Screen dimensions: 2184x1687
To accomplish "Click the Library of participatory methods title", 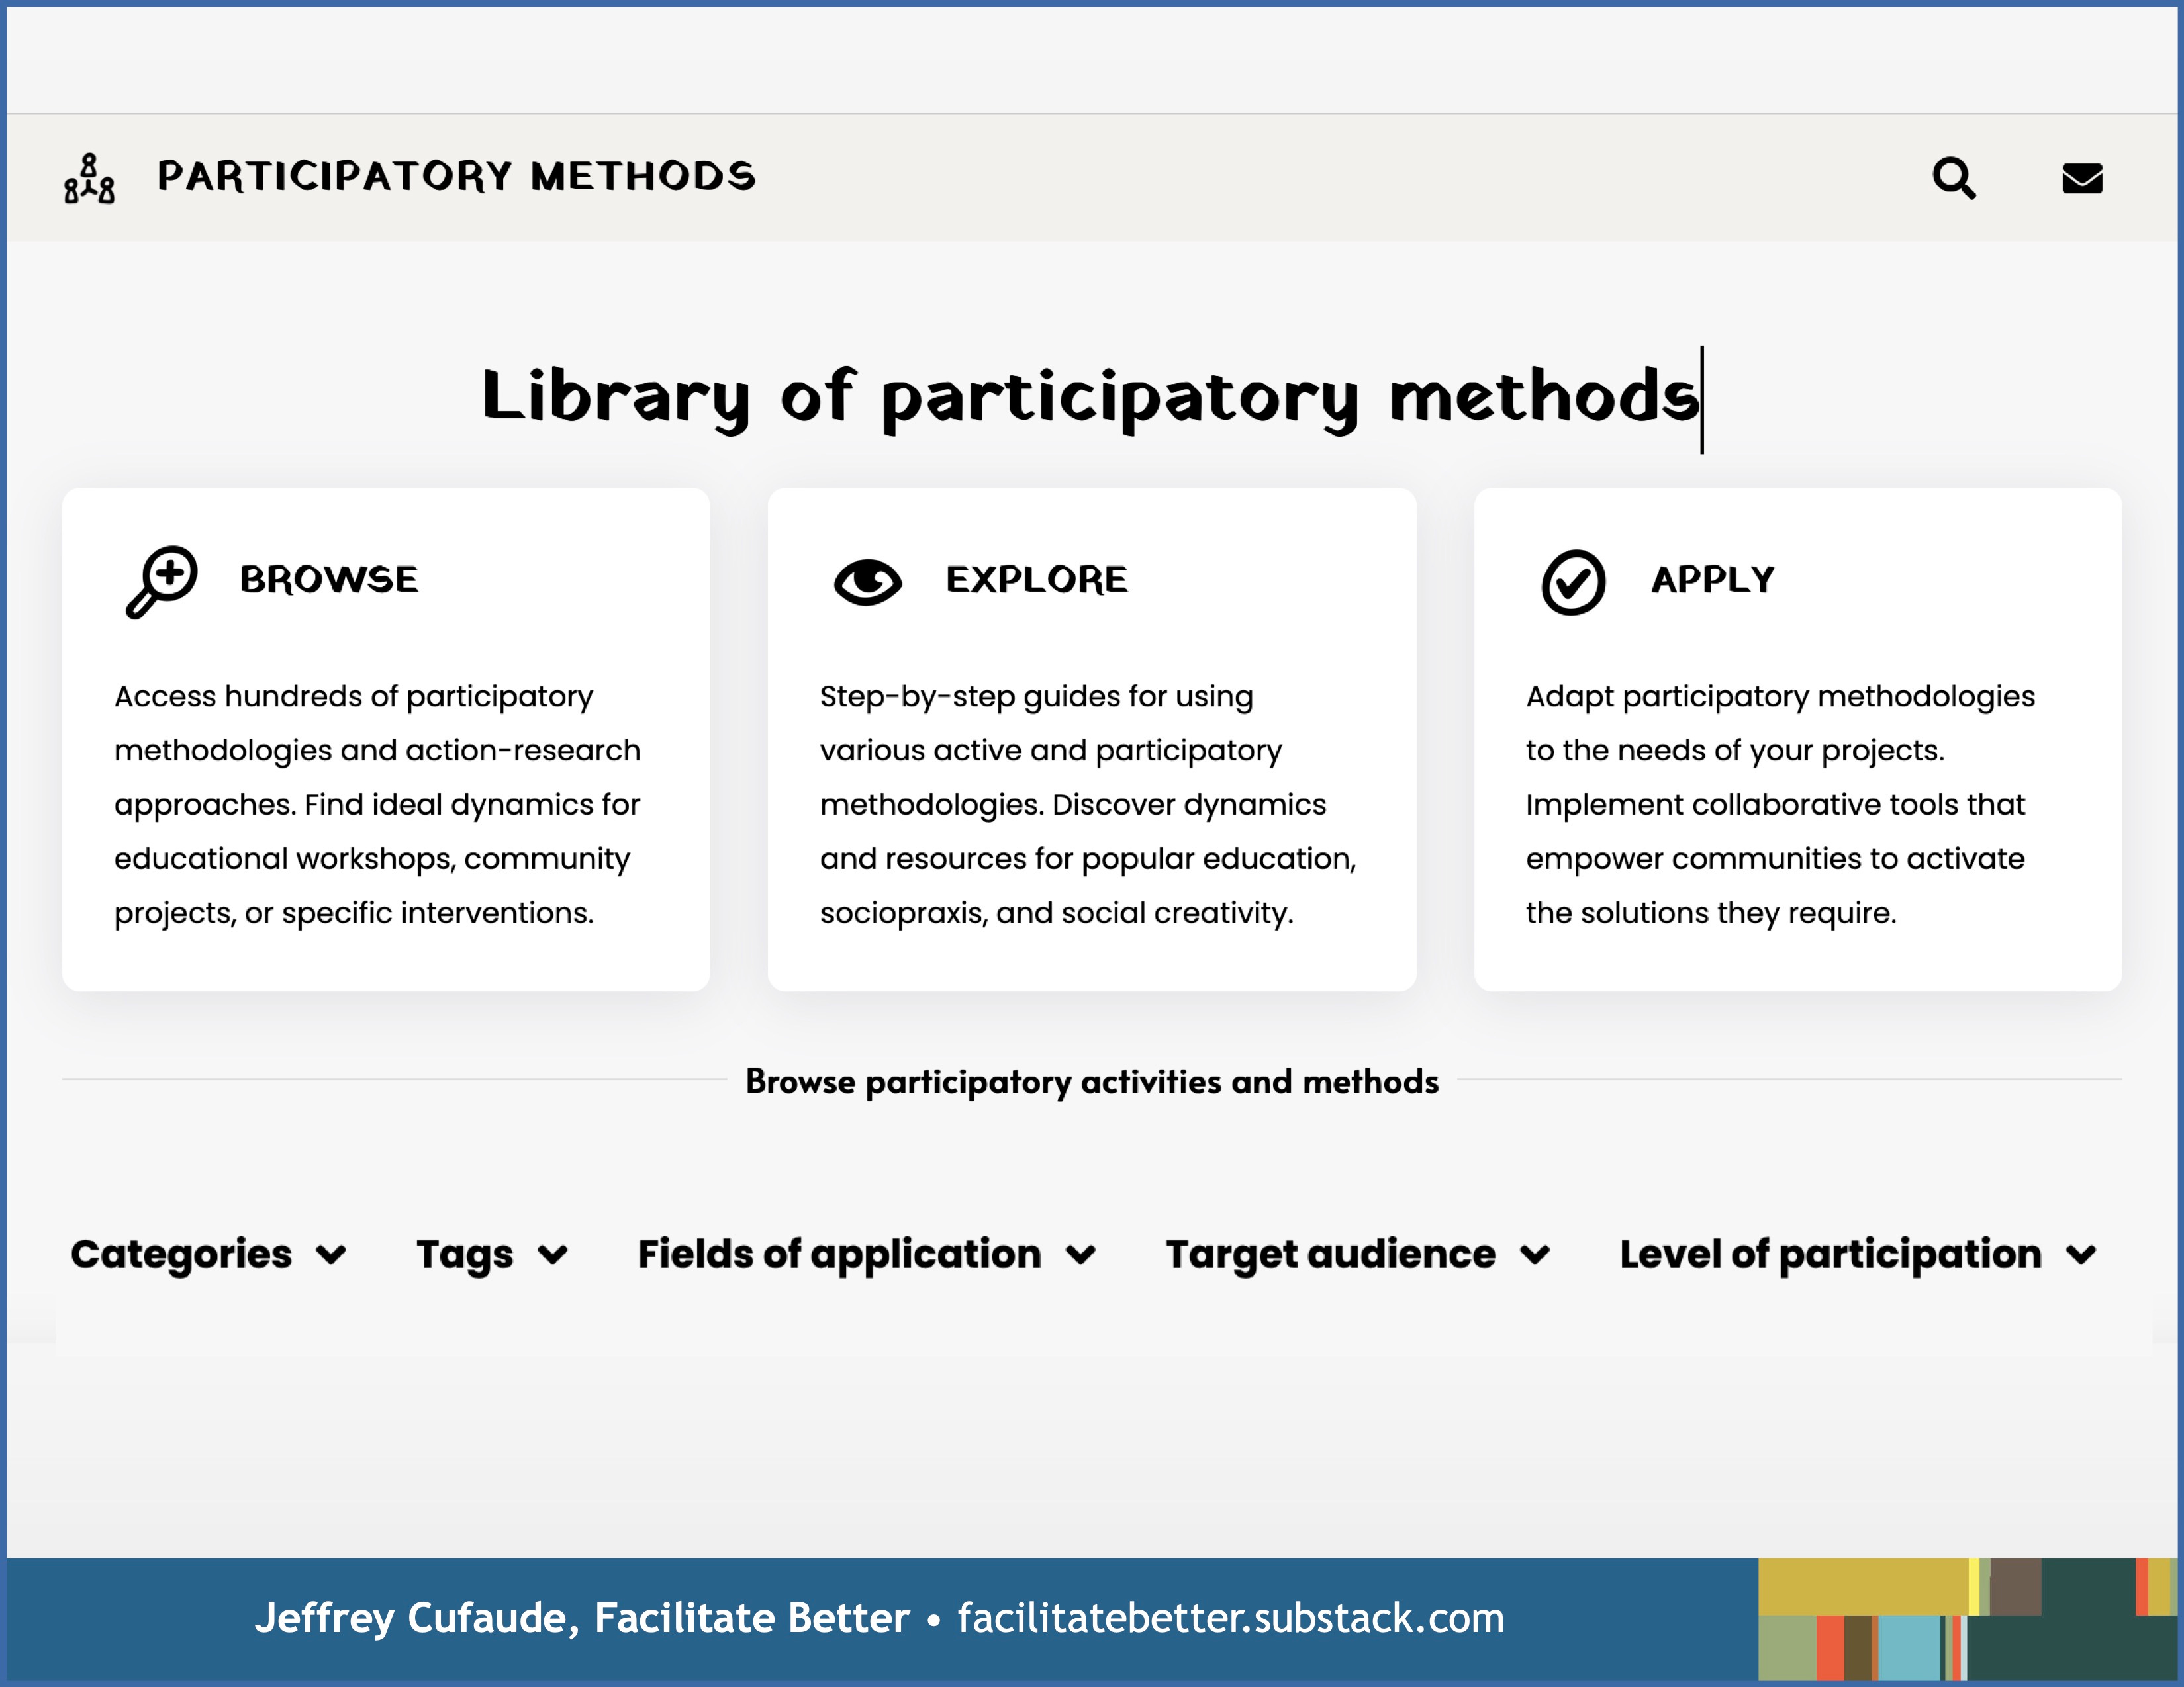I will click(x=1090, y=397).
